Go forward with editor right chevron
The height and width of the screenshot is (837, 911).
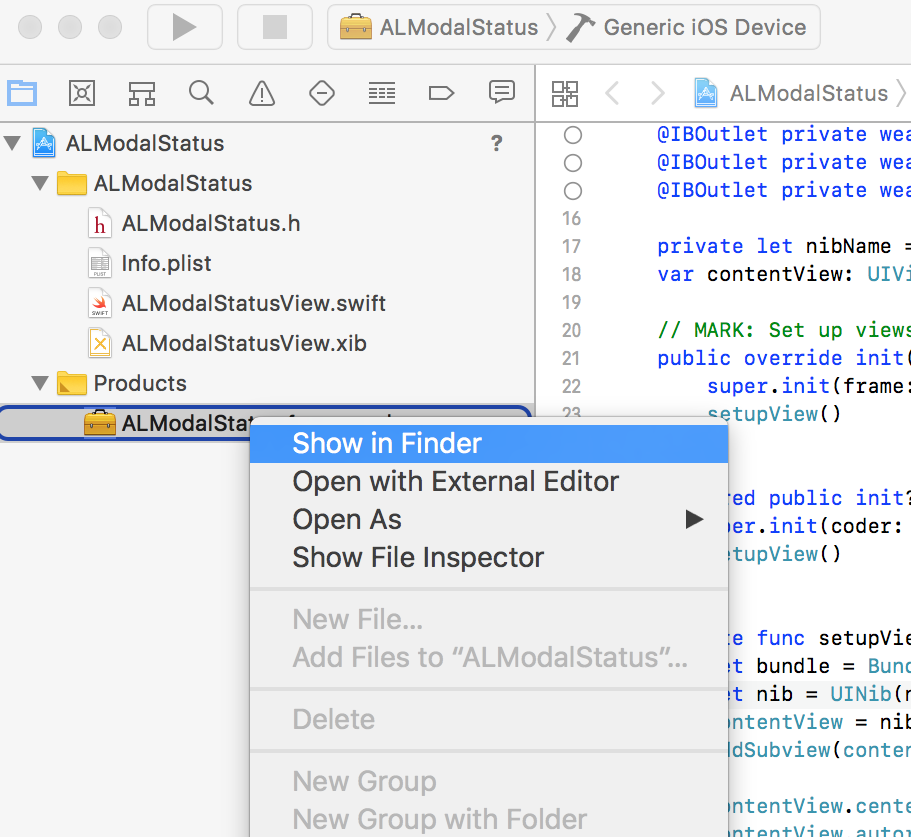[x=658, y=93]
